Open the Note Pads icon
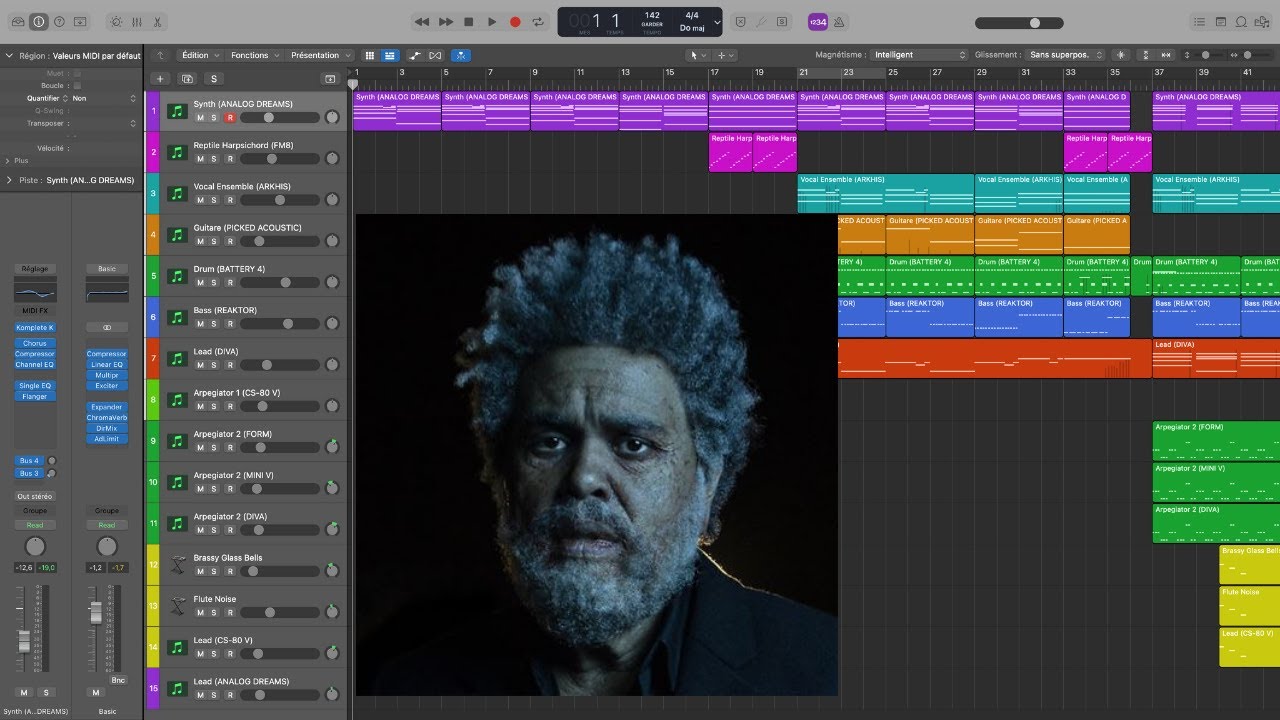This screenshot has height=720, width=1280. point(1221,21)
